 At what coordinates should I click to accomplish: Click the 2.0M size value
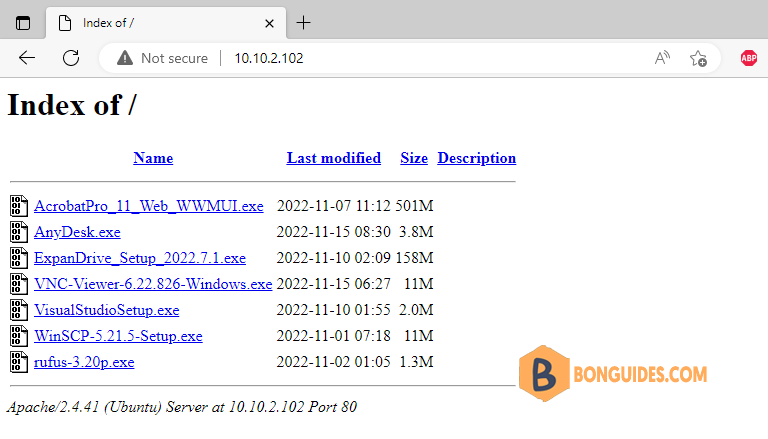(416, 310)
